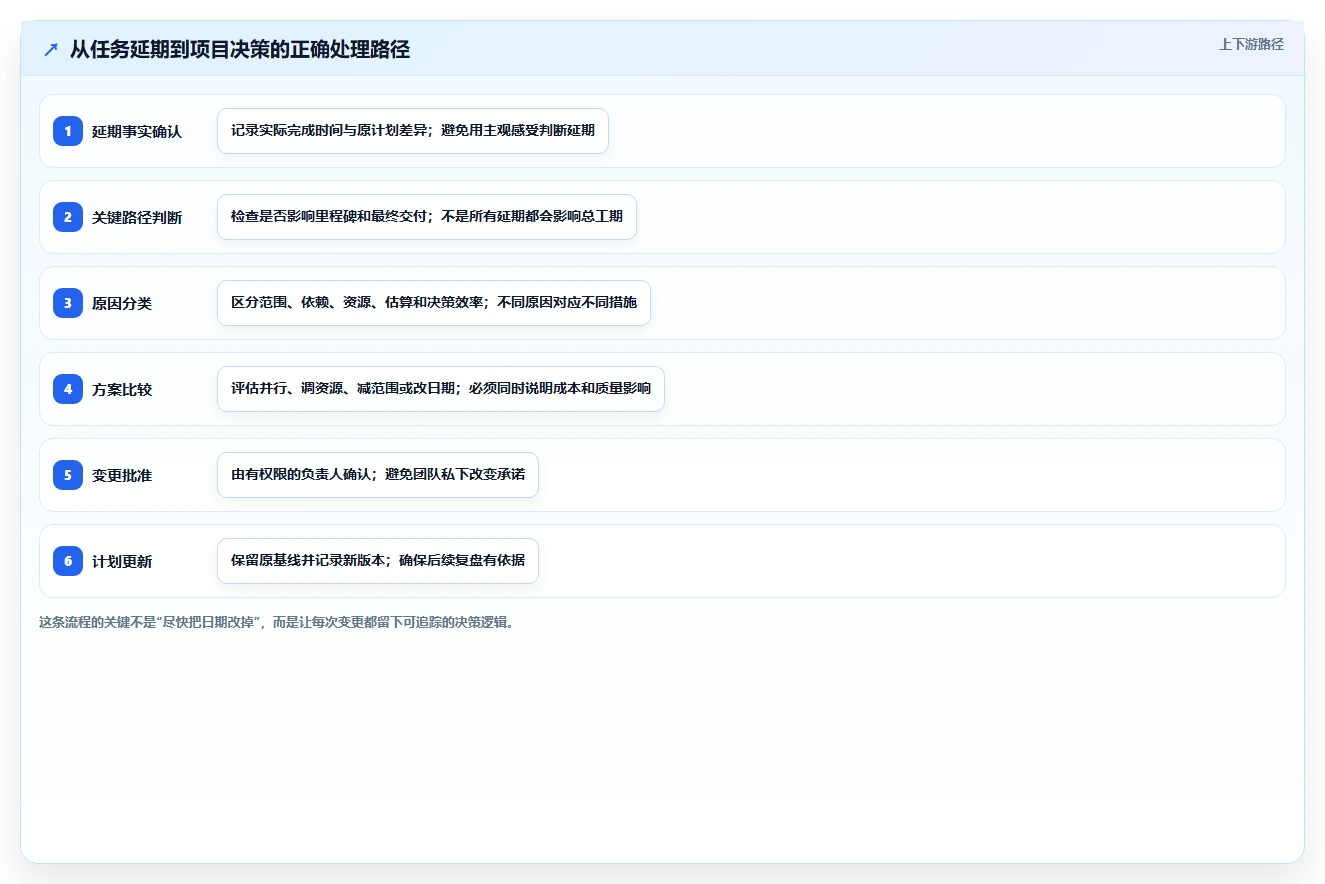Click the footnote starting 这条流程的关键不是

pyautogui.click(x=278, y=622)
